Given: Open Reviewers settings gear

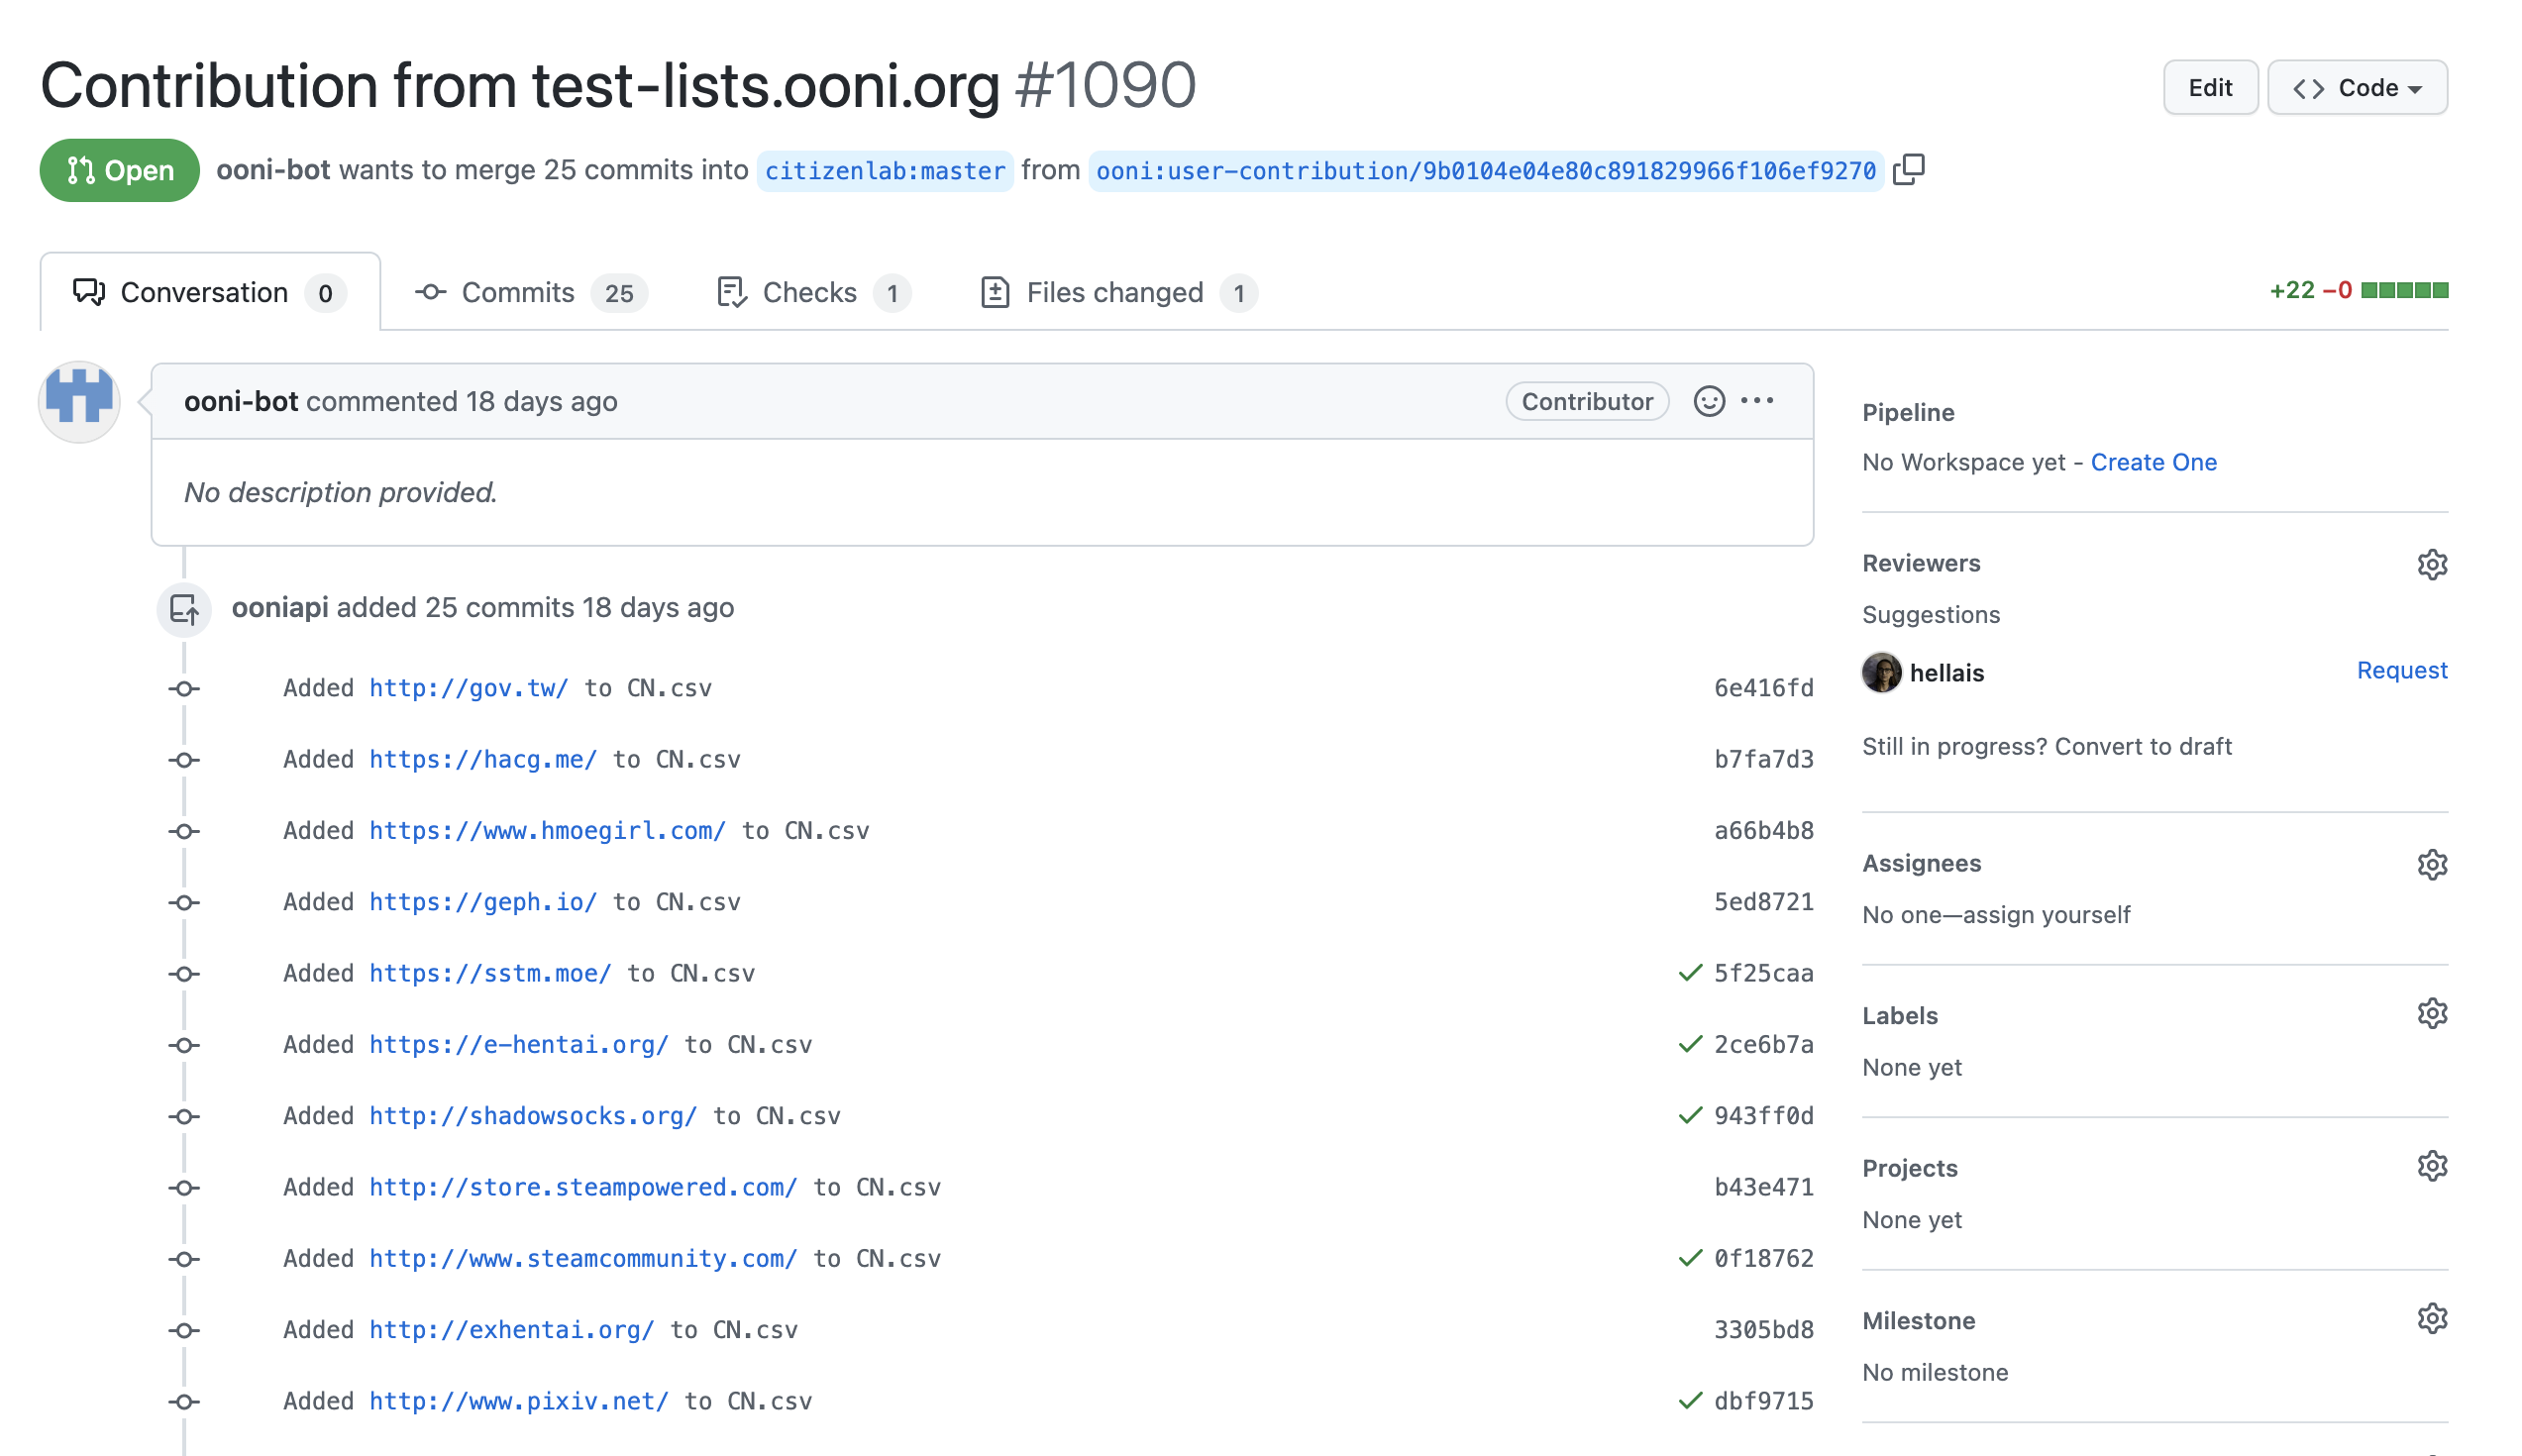Looking at the screenshot, I should 2431,564.
